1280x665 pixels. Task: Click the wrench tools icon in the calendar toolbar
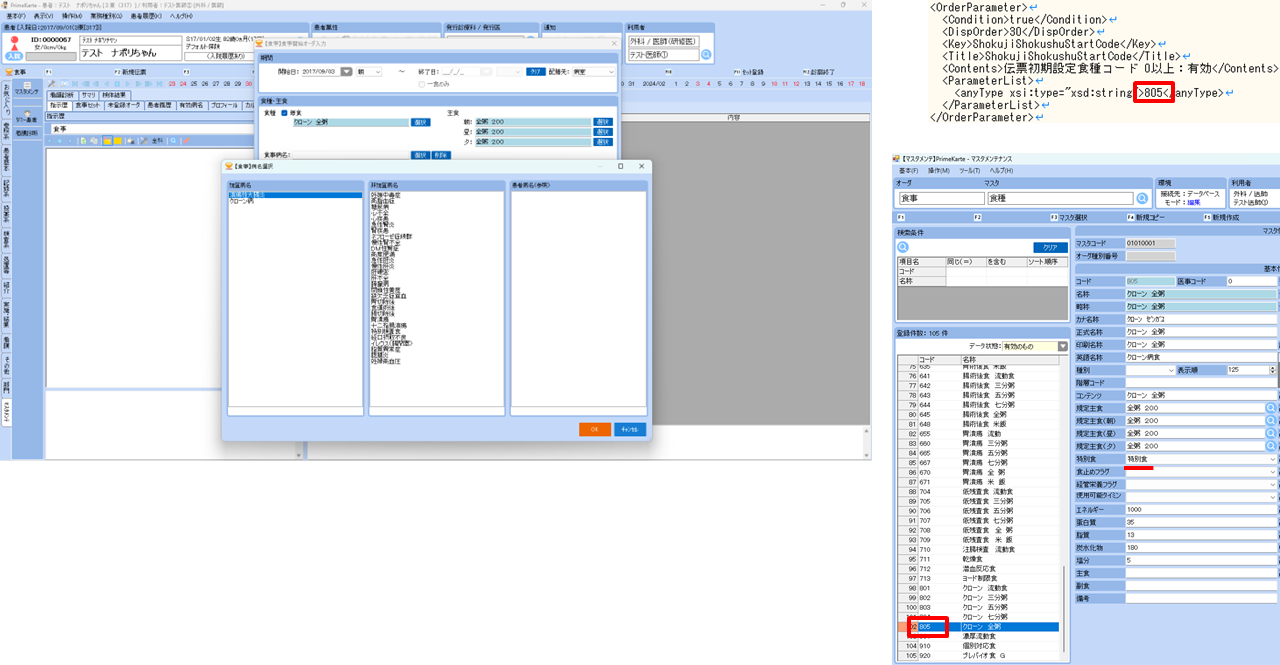coord(53,84)
